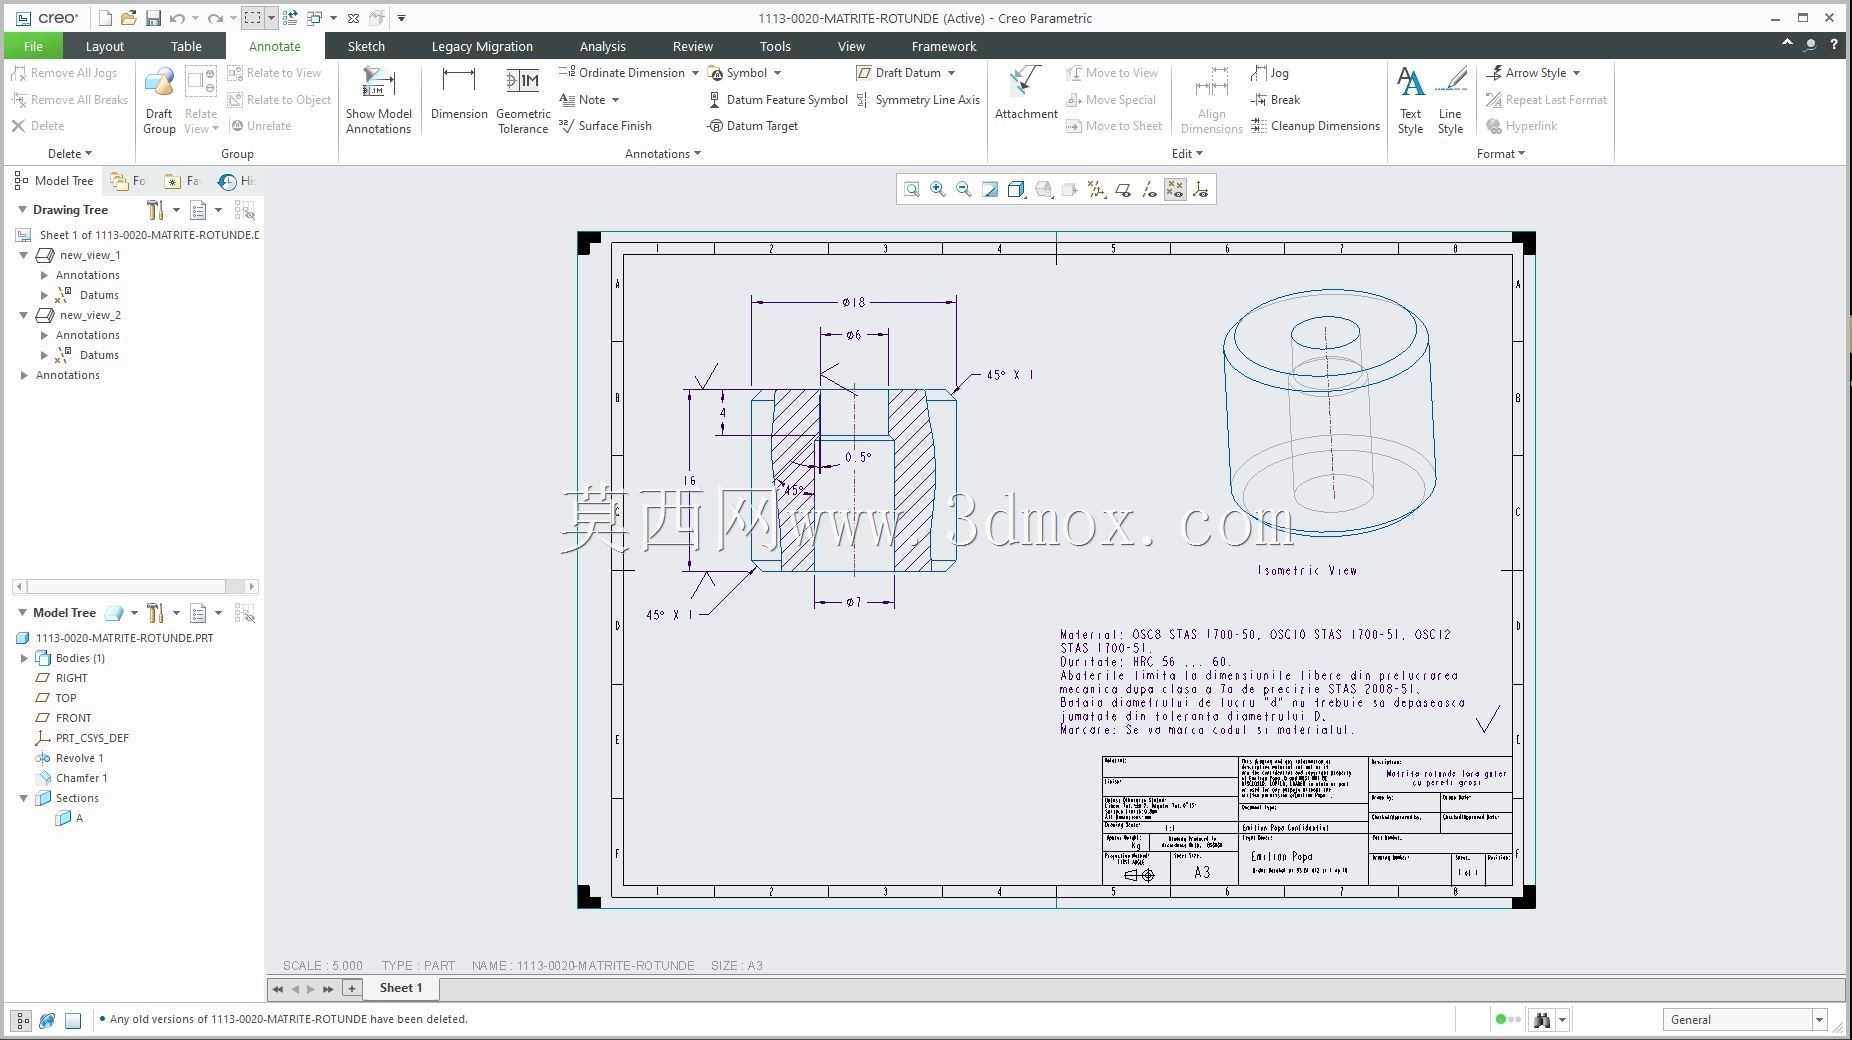Add a new sheet with the plus button
The image size is (1852, 1040).
click(x=351, y=988)
